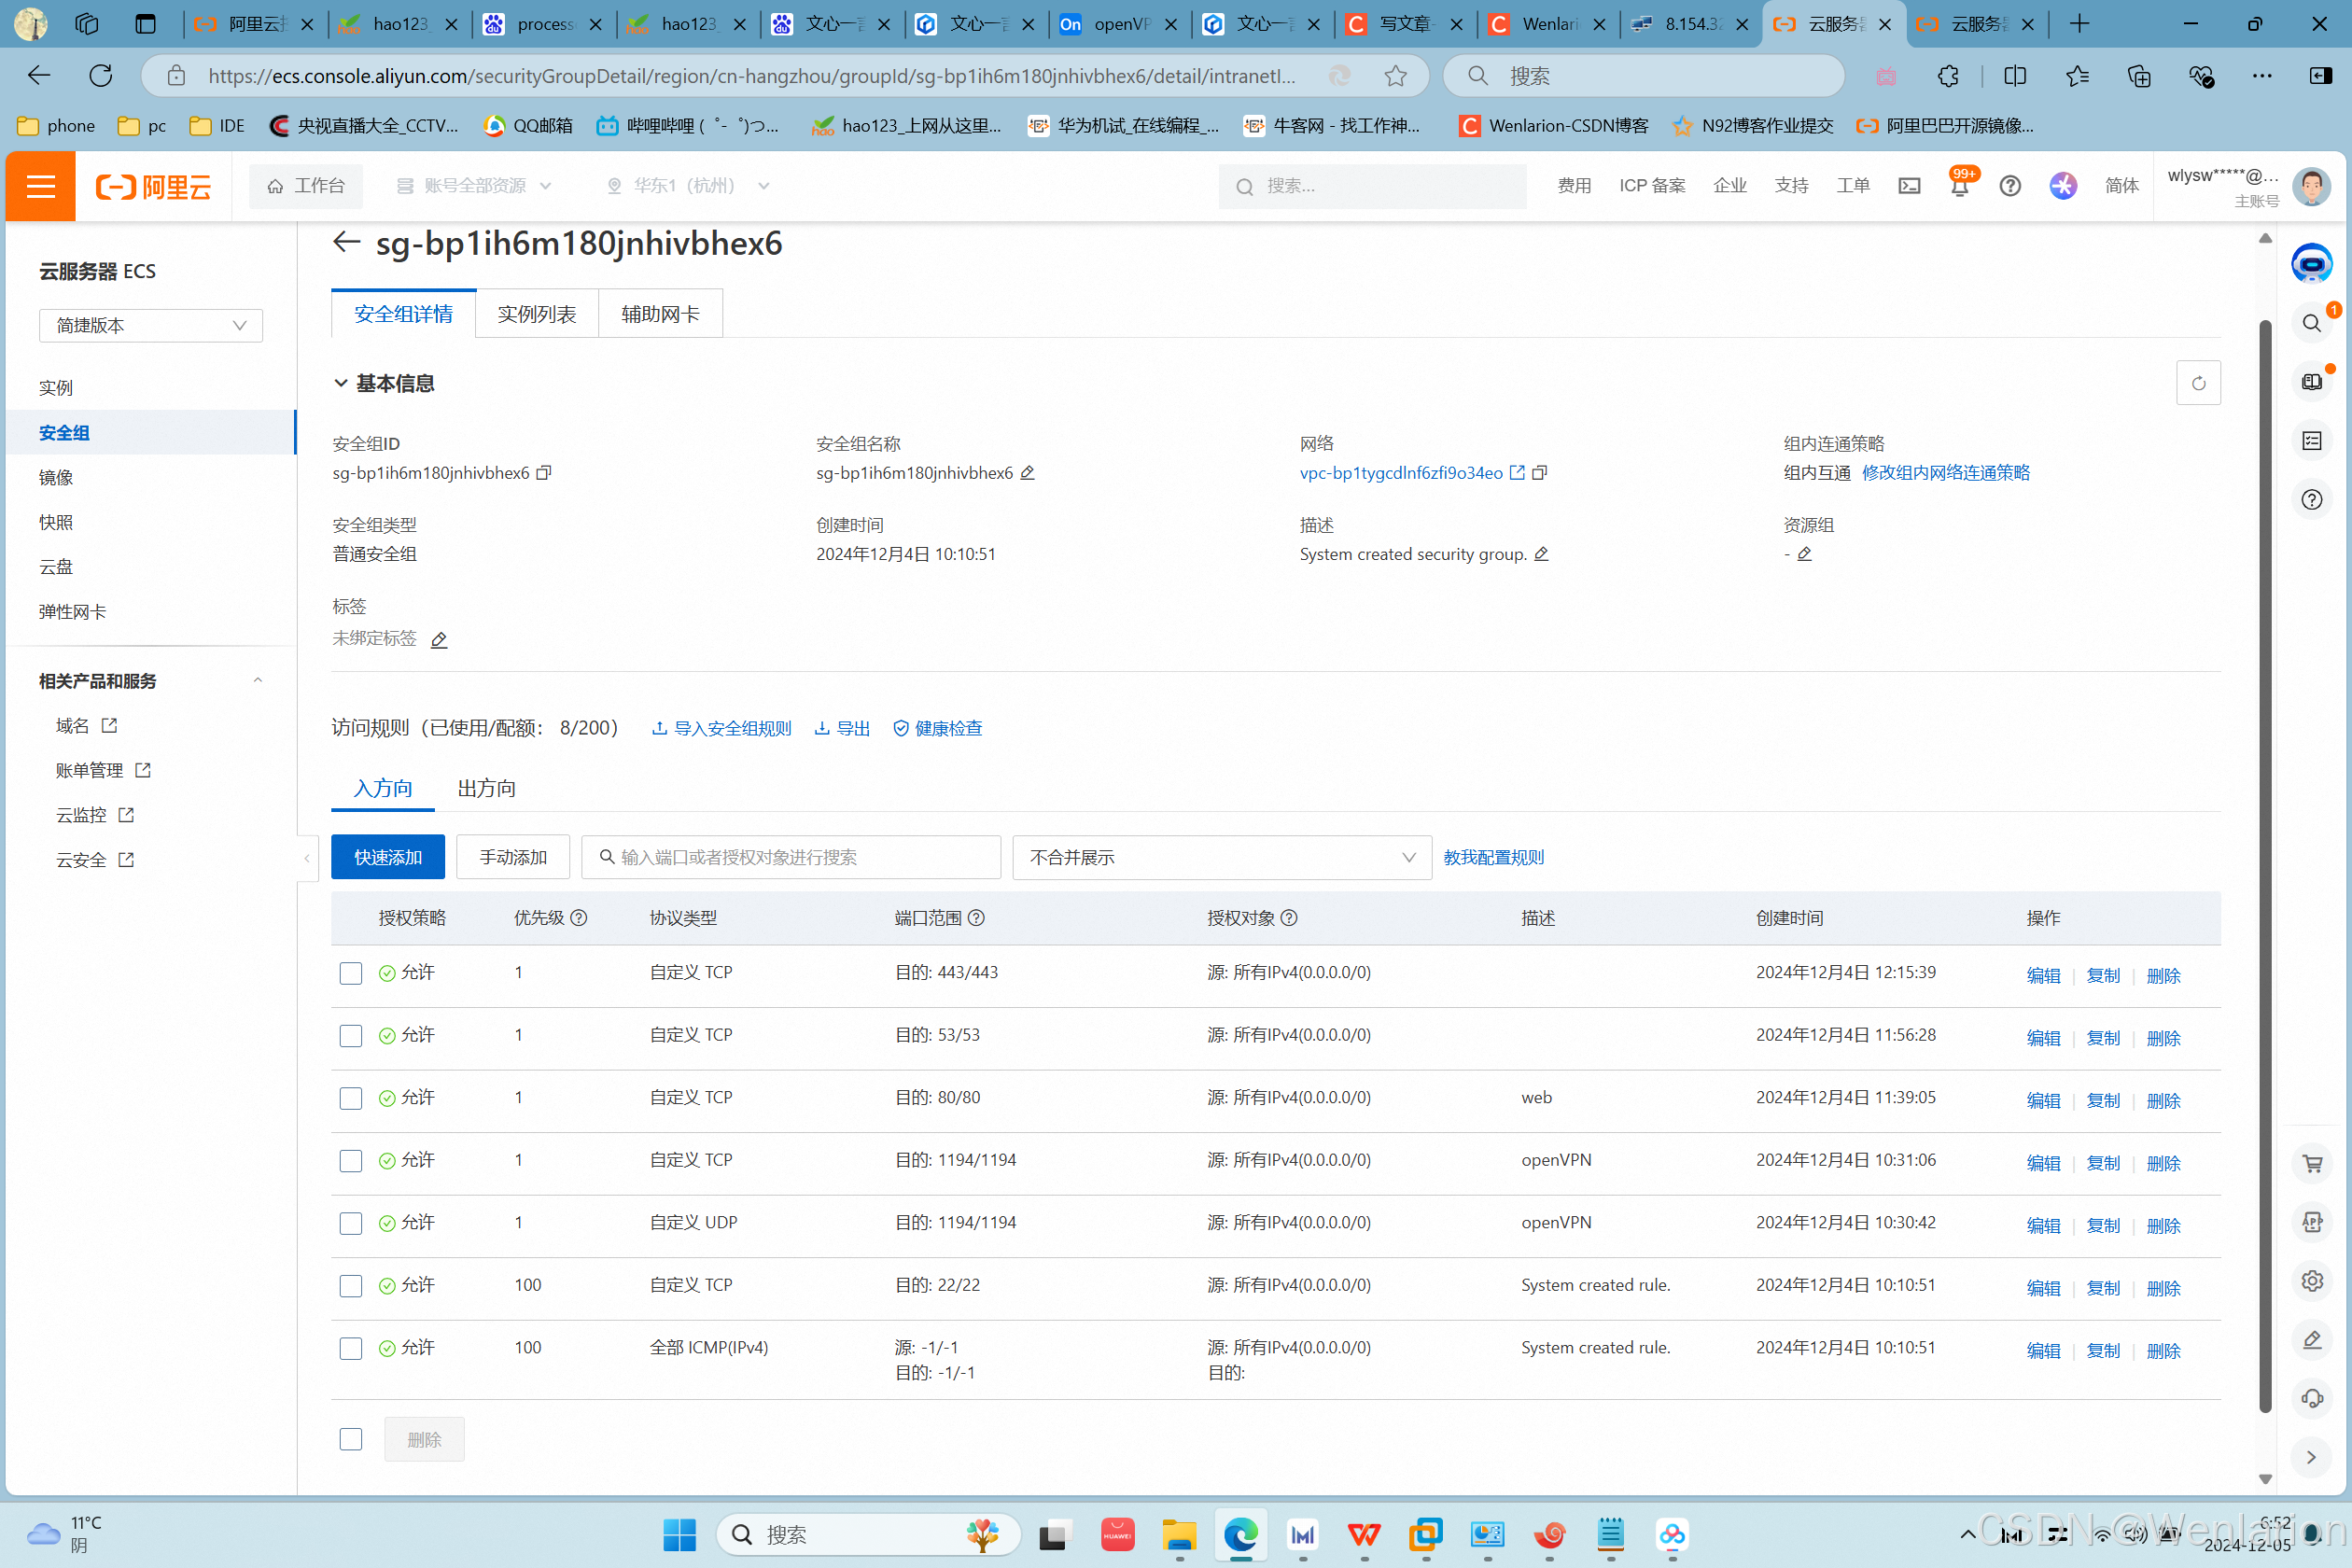Screen dimensions: 2352x1568
Task: Check the port 443/443 rule checkbox
Action: [x=351, y=974]
